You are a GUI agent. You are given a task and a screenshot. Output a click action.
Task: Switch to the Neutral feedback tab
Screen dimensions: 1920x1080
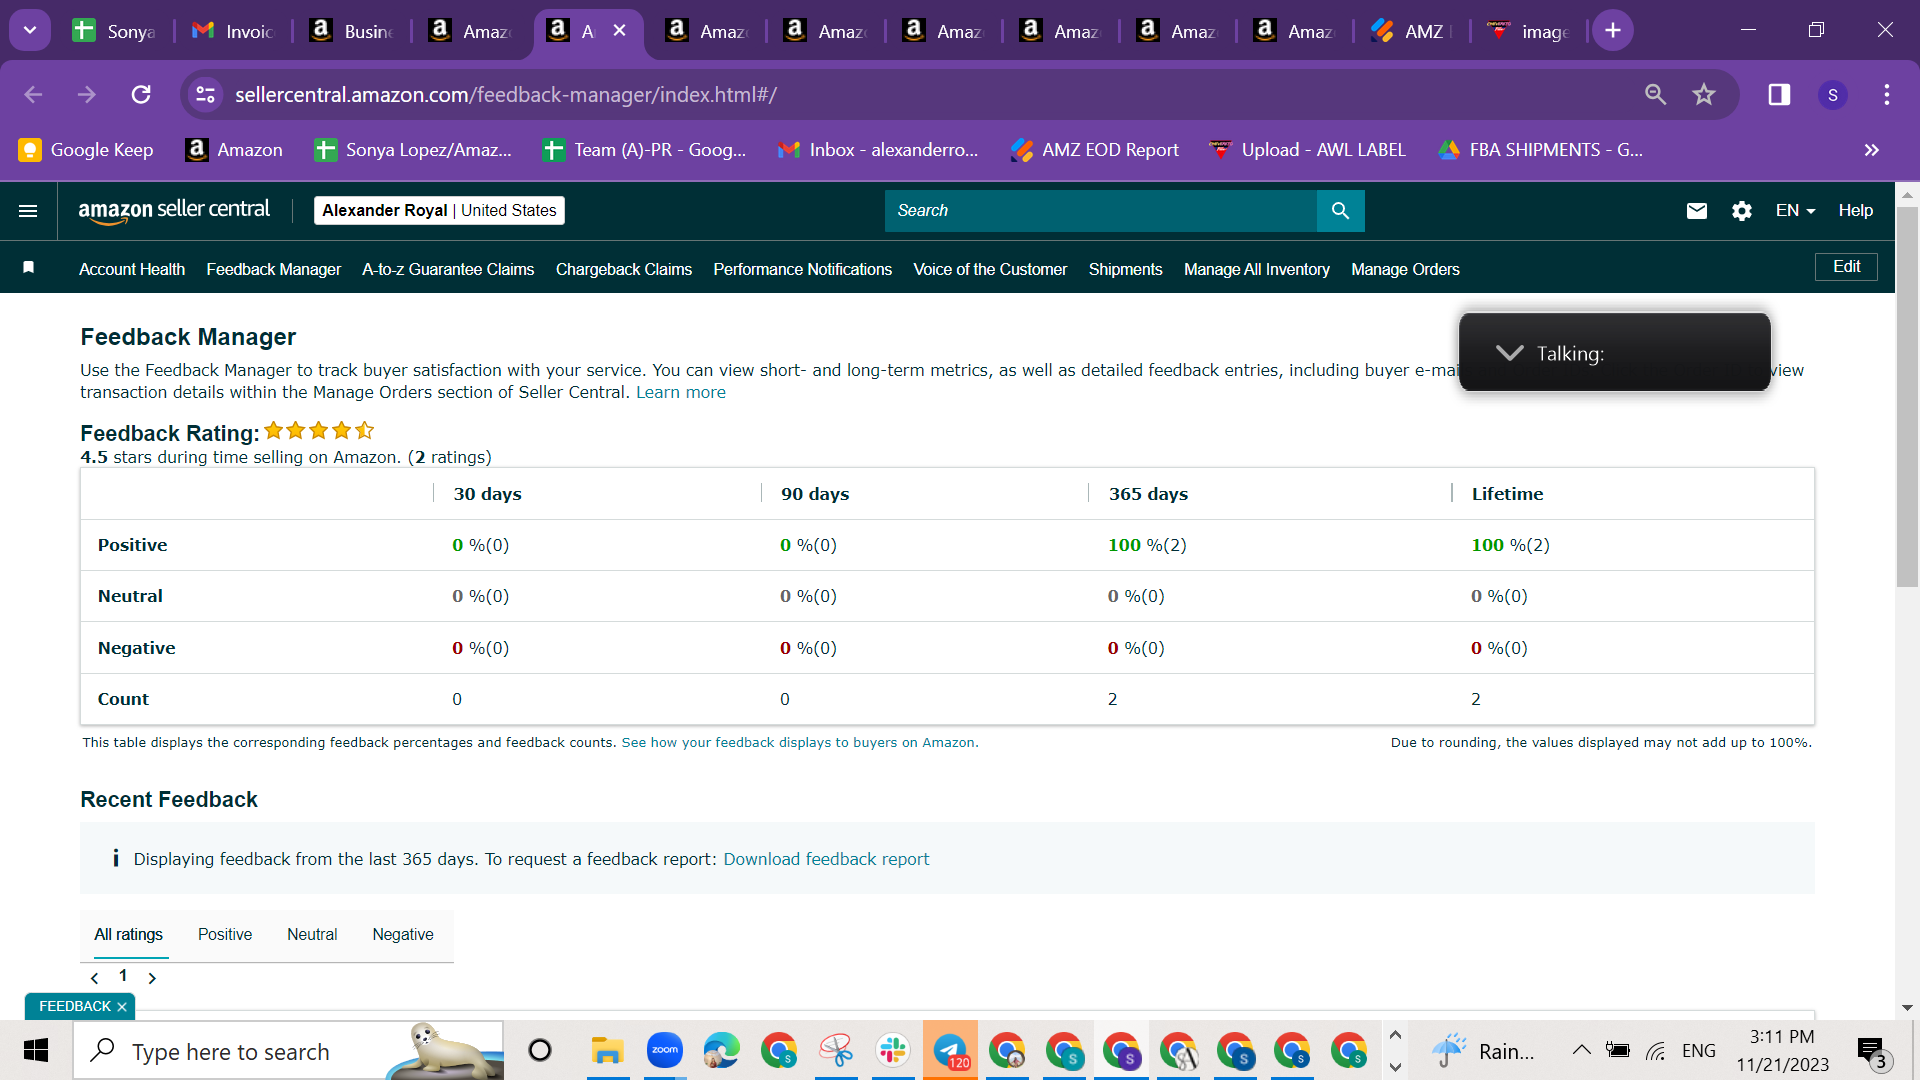tap(312, 934)
